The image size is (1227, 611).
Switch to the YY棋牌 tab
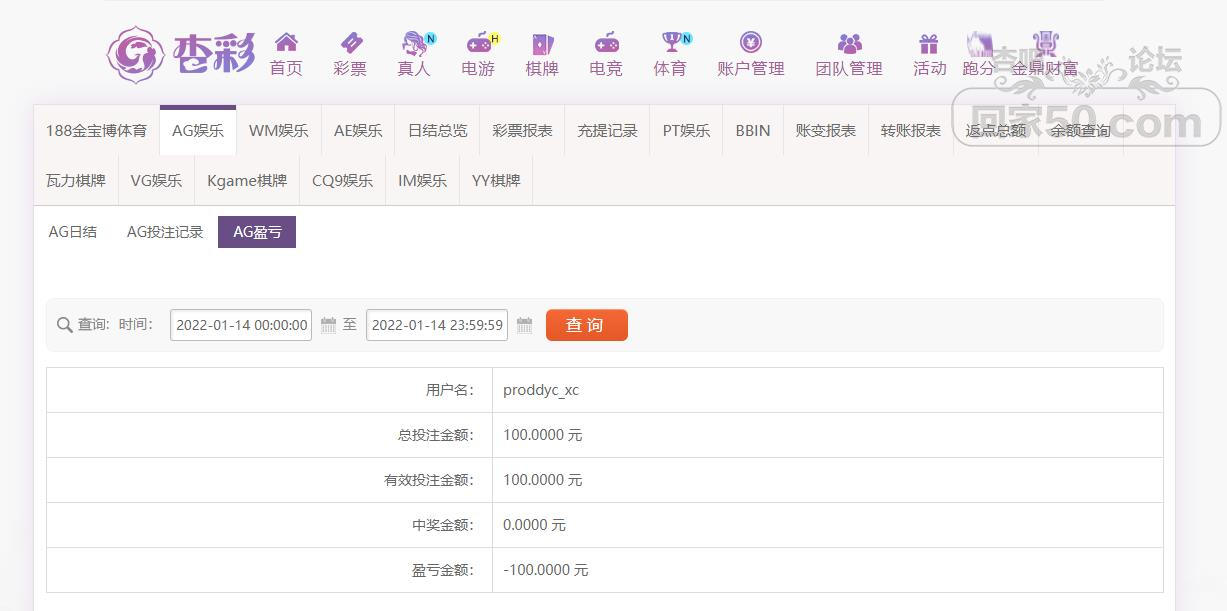pyautogui.click(x=496, y=181)
